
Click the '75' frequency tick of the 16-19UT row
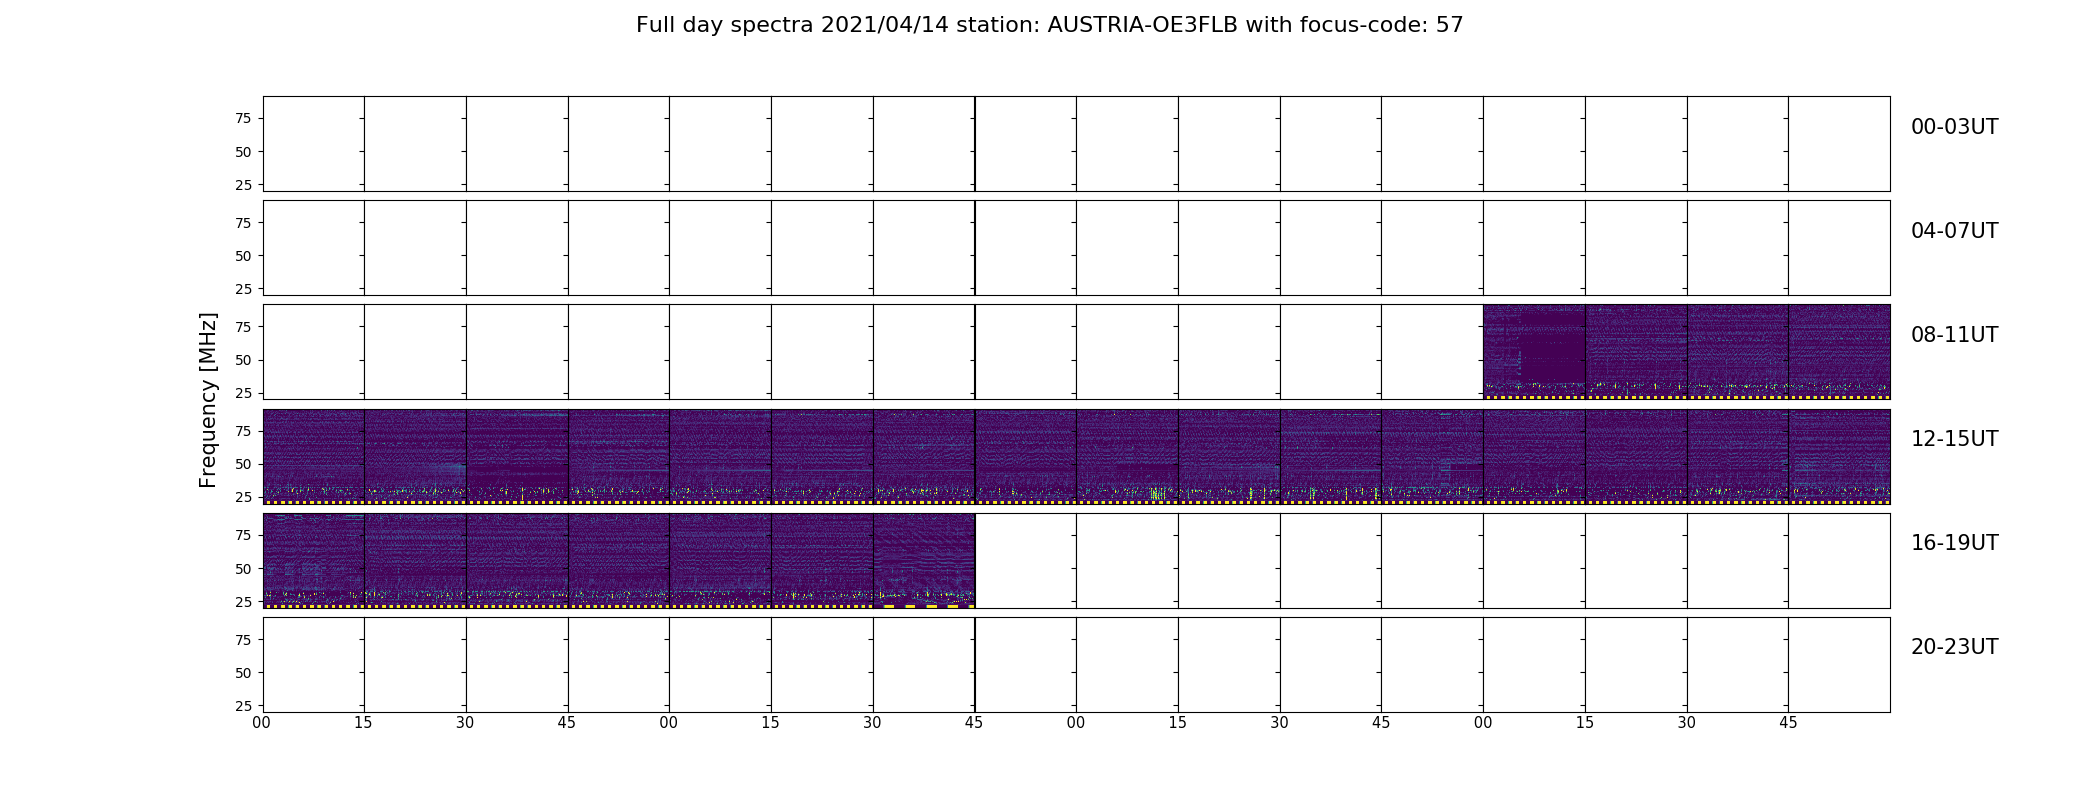point(242,535)
